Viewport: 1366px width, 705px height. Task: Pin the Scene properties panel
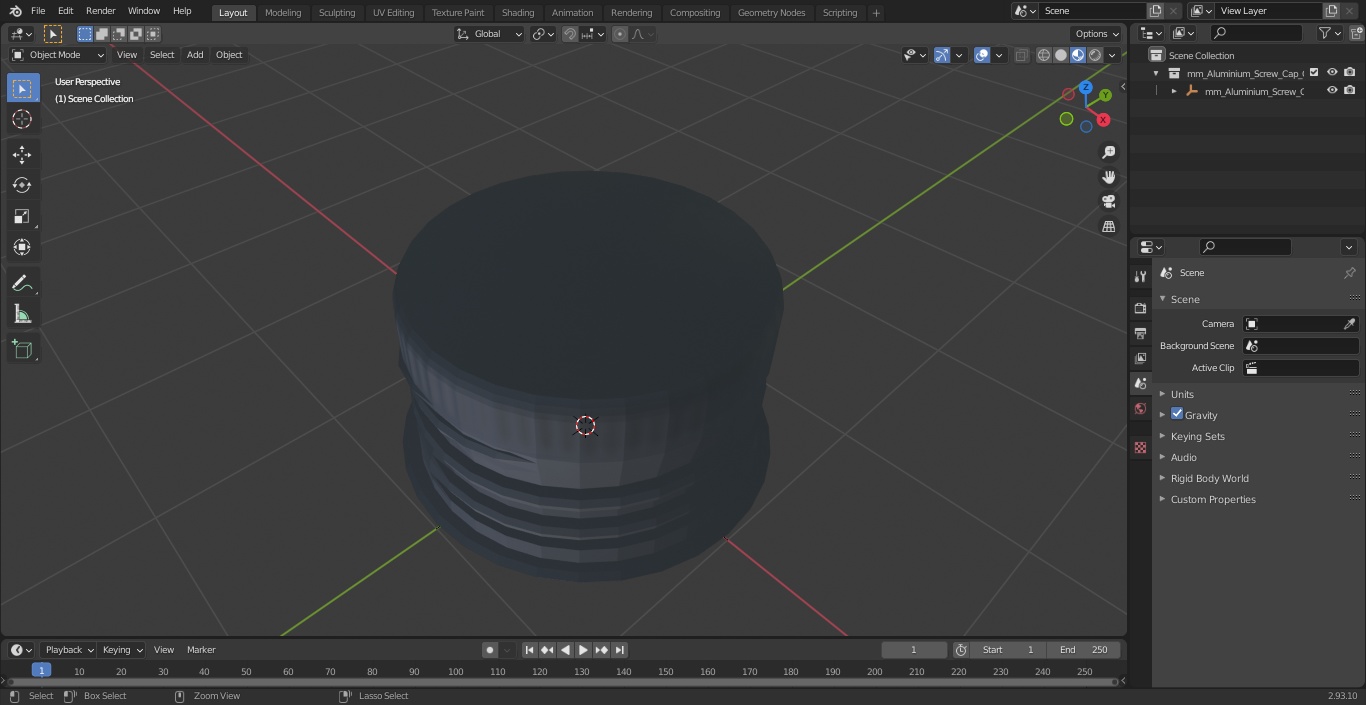tap(1349, 273)
